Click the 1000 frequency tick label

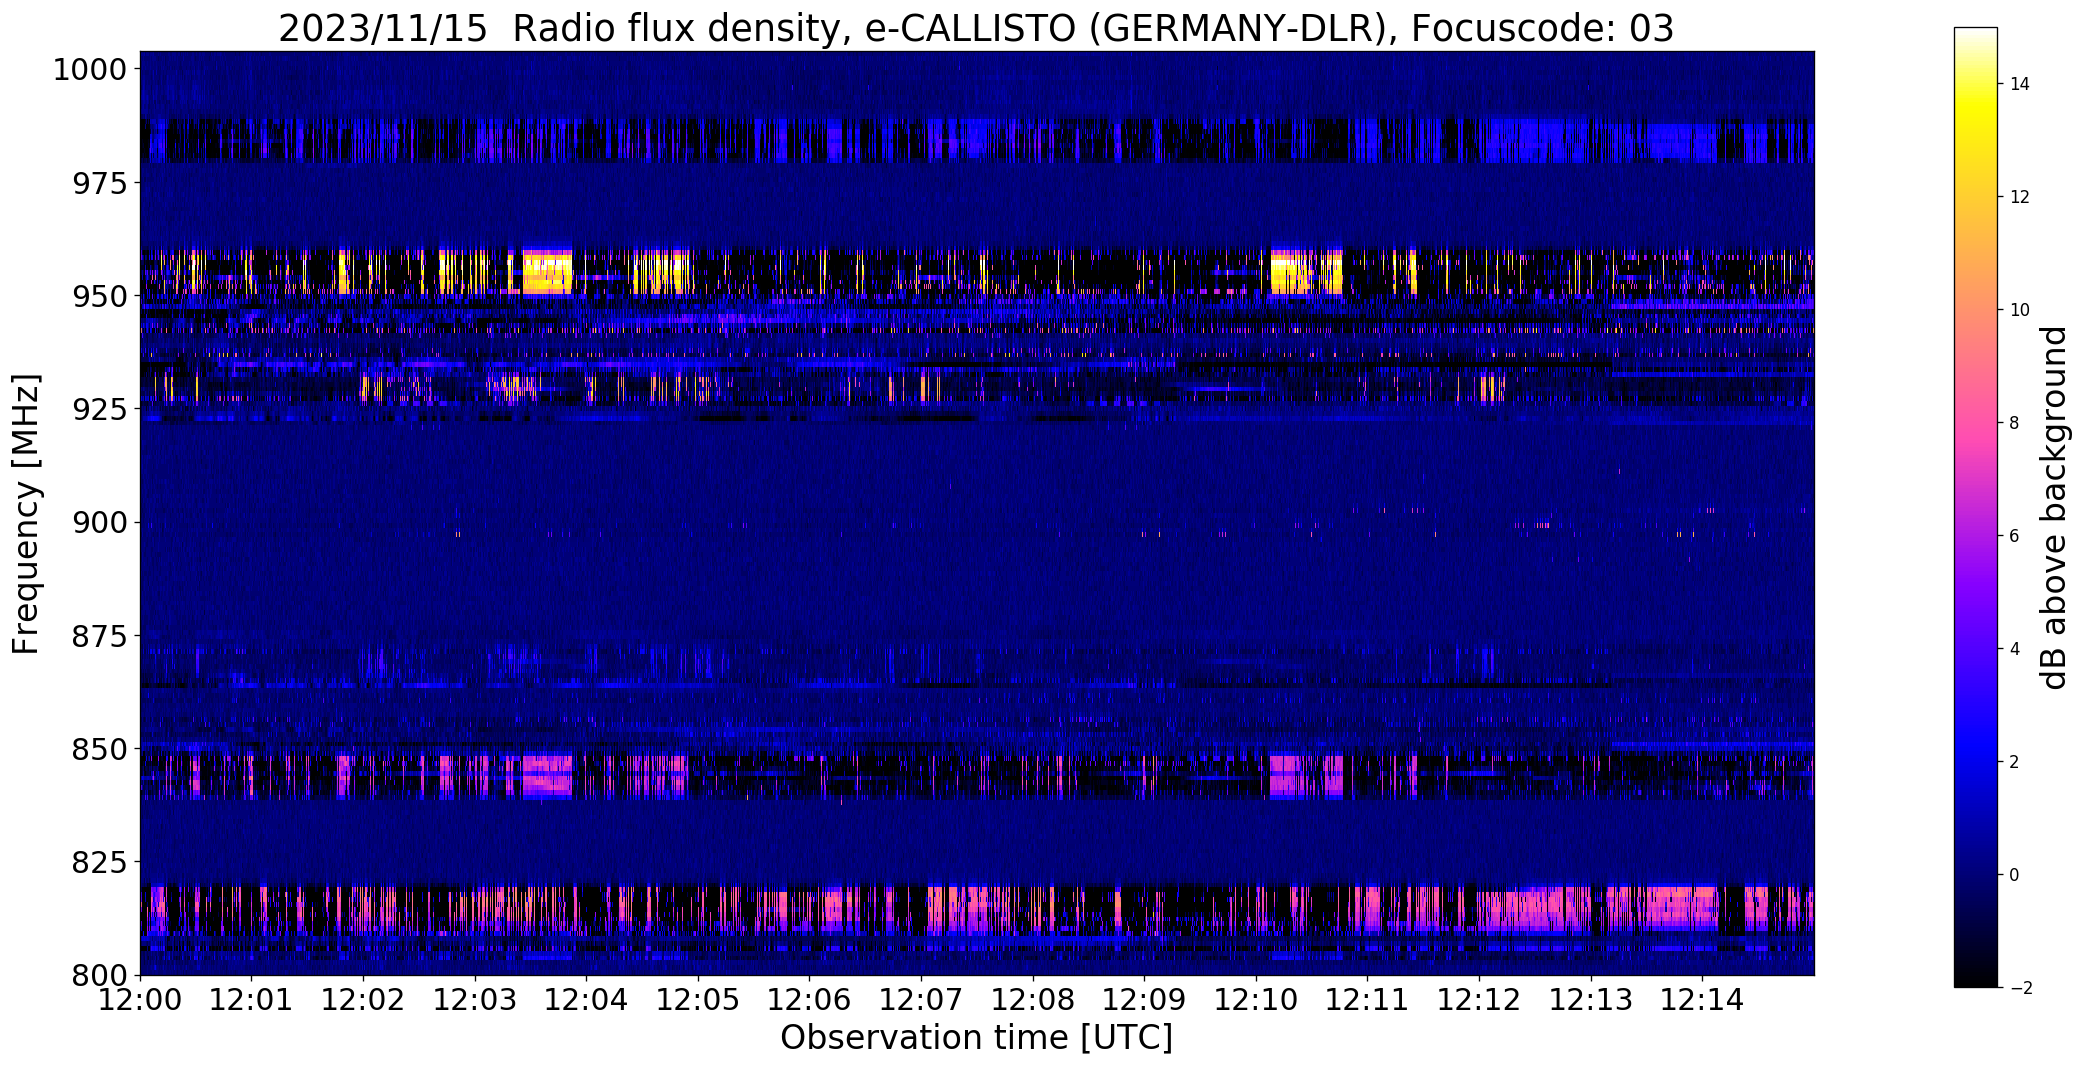pos(89,70)
